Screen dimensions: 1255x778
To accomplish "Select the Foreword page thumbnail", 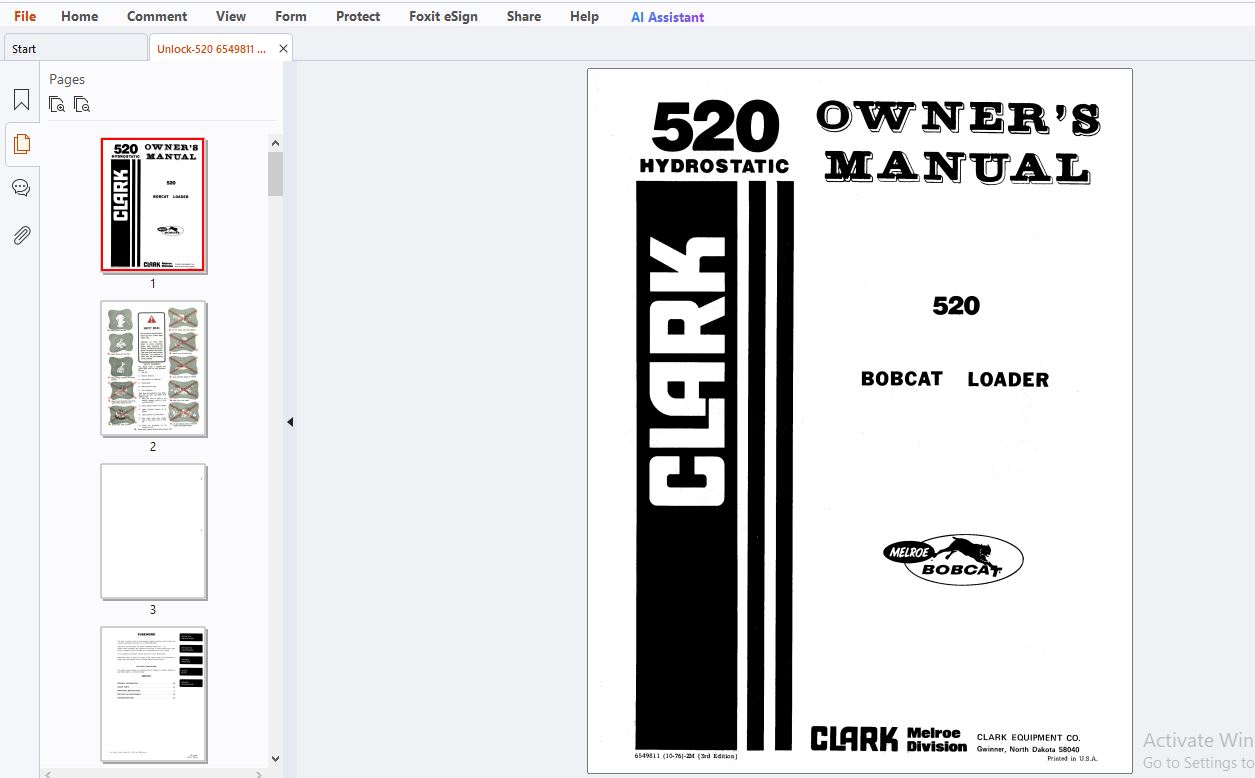I will pyautogui.click(x=153, y=694).
